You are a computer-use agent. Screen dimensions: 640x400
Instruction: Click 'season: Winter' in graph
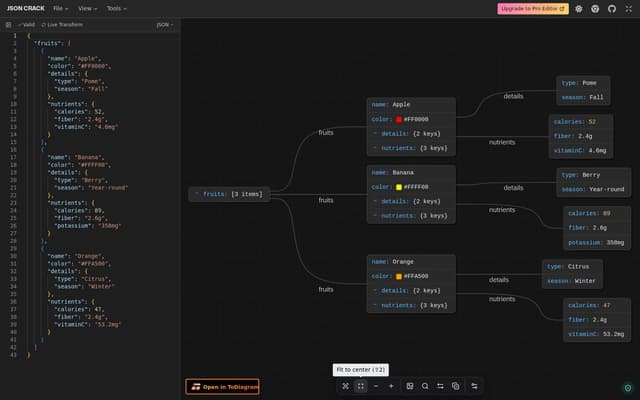572,281
